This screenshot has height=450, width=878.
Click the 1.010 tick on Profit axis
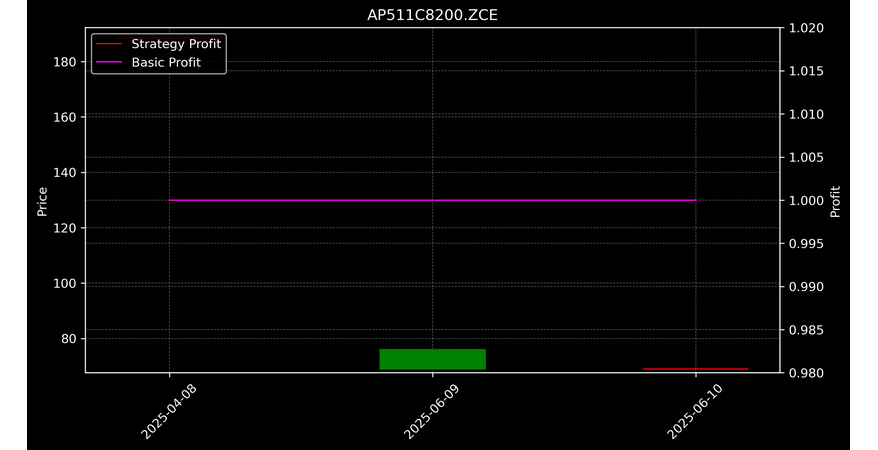(806, 114)
